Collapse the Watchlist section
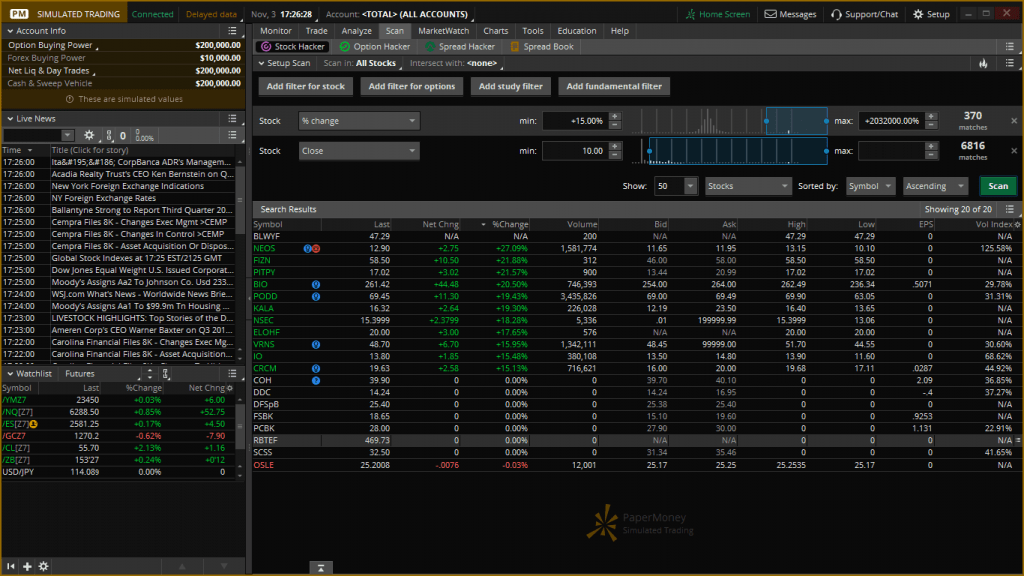The height and width of the screenshot is (576, 1024). click(10, 374)
